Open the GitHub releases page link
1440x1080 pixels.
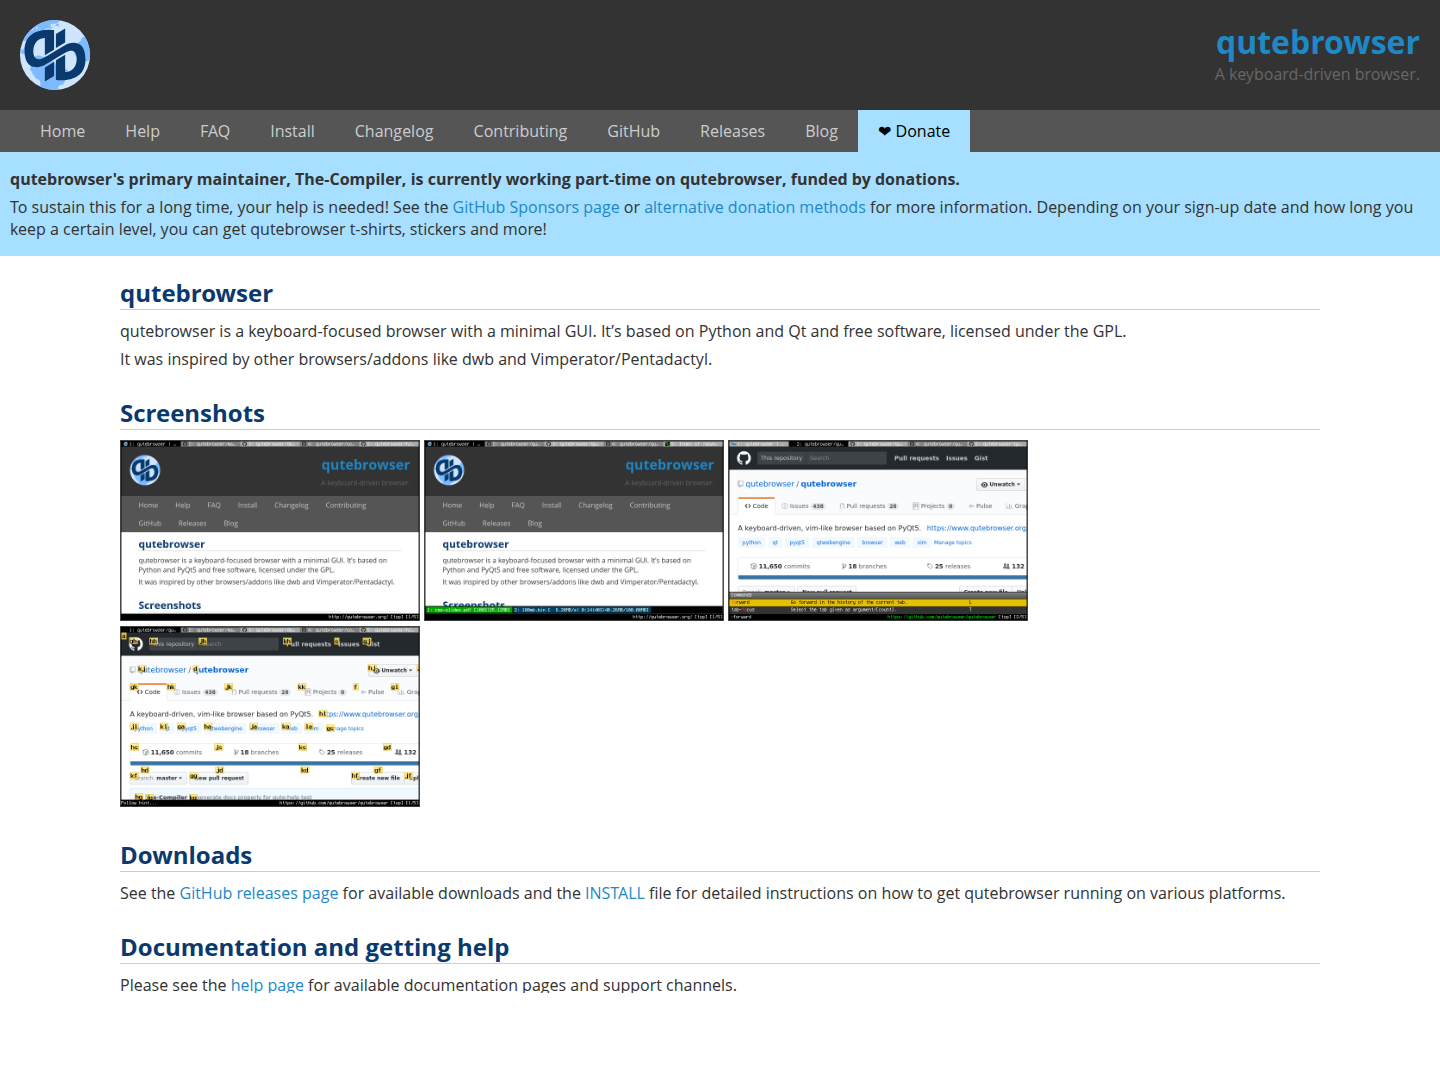click(x=259, y=893)
